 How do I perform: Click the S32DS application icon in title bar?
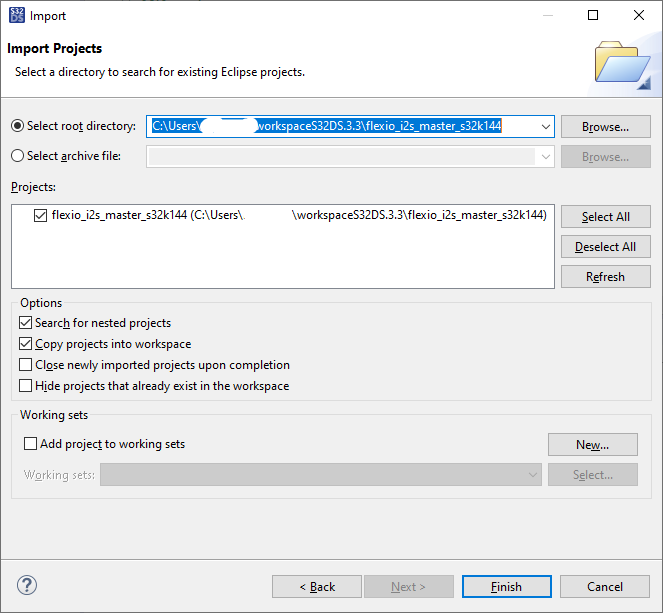[x=16, y=15]
